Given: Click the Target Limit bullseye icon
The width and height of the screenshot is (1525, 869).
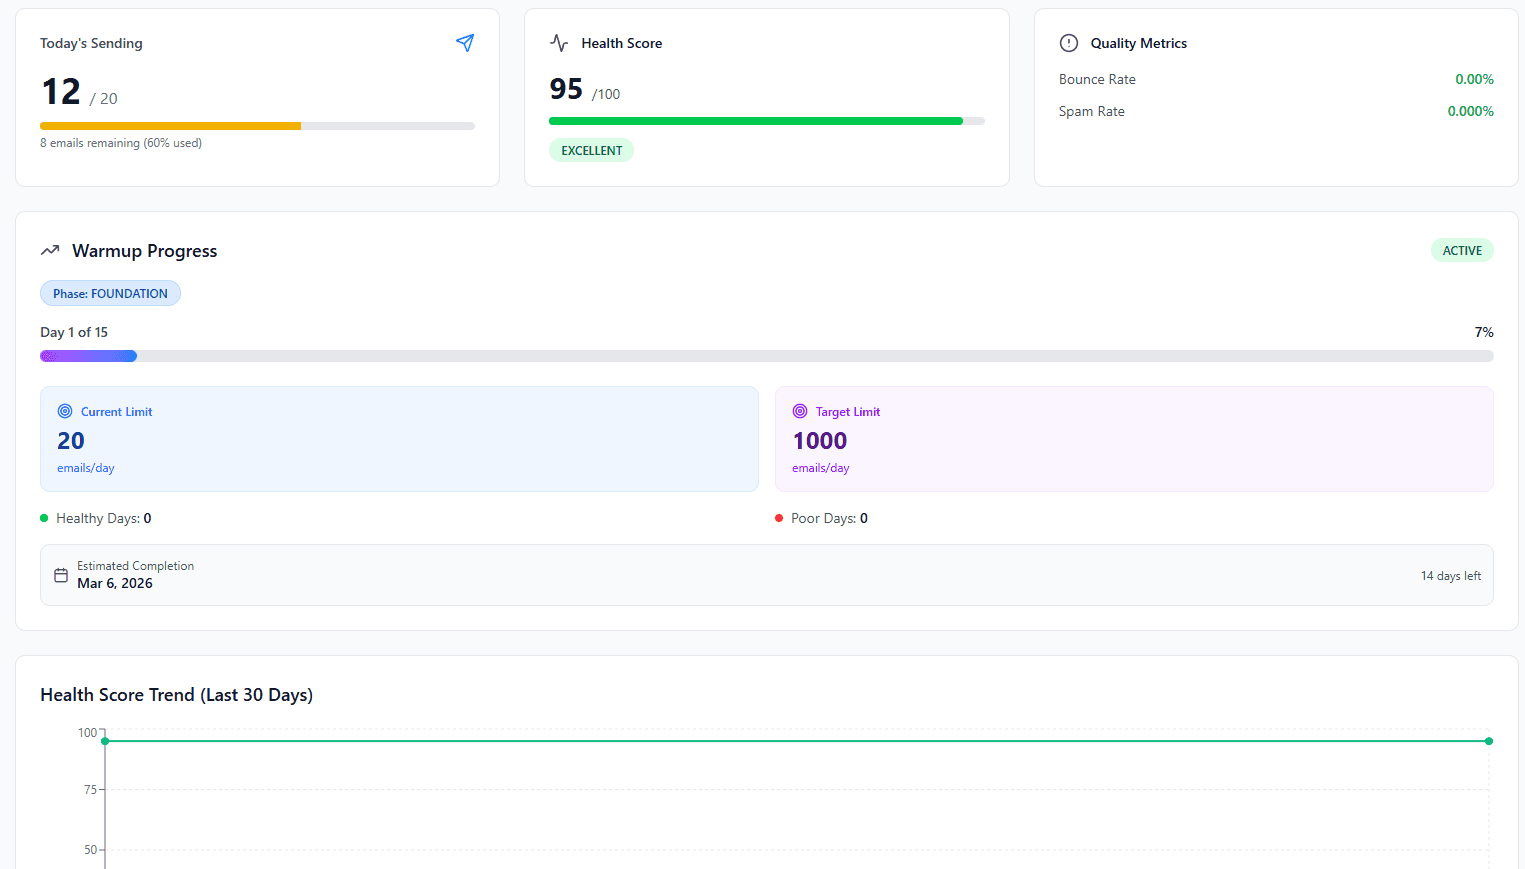Looking at the screenshot, I should 800,411.
